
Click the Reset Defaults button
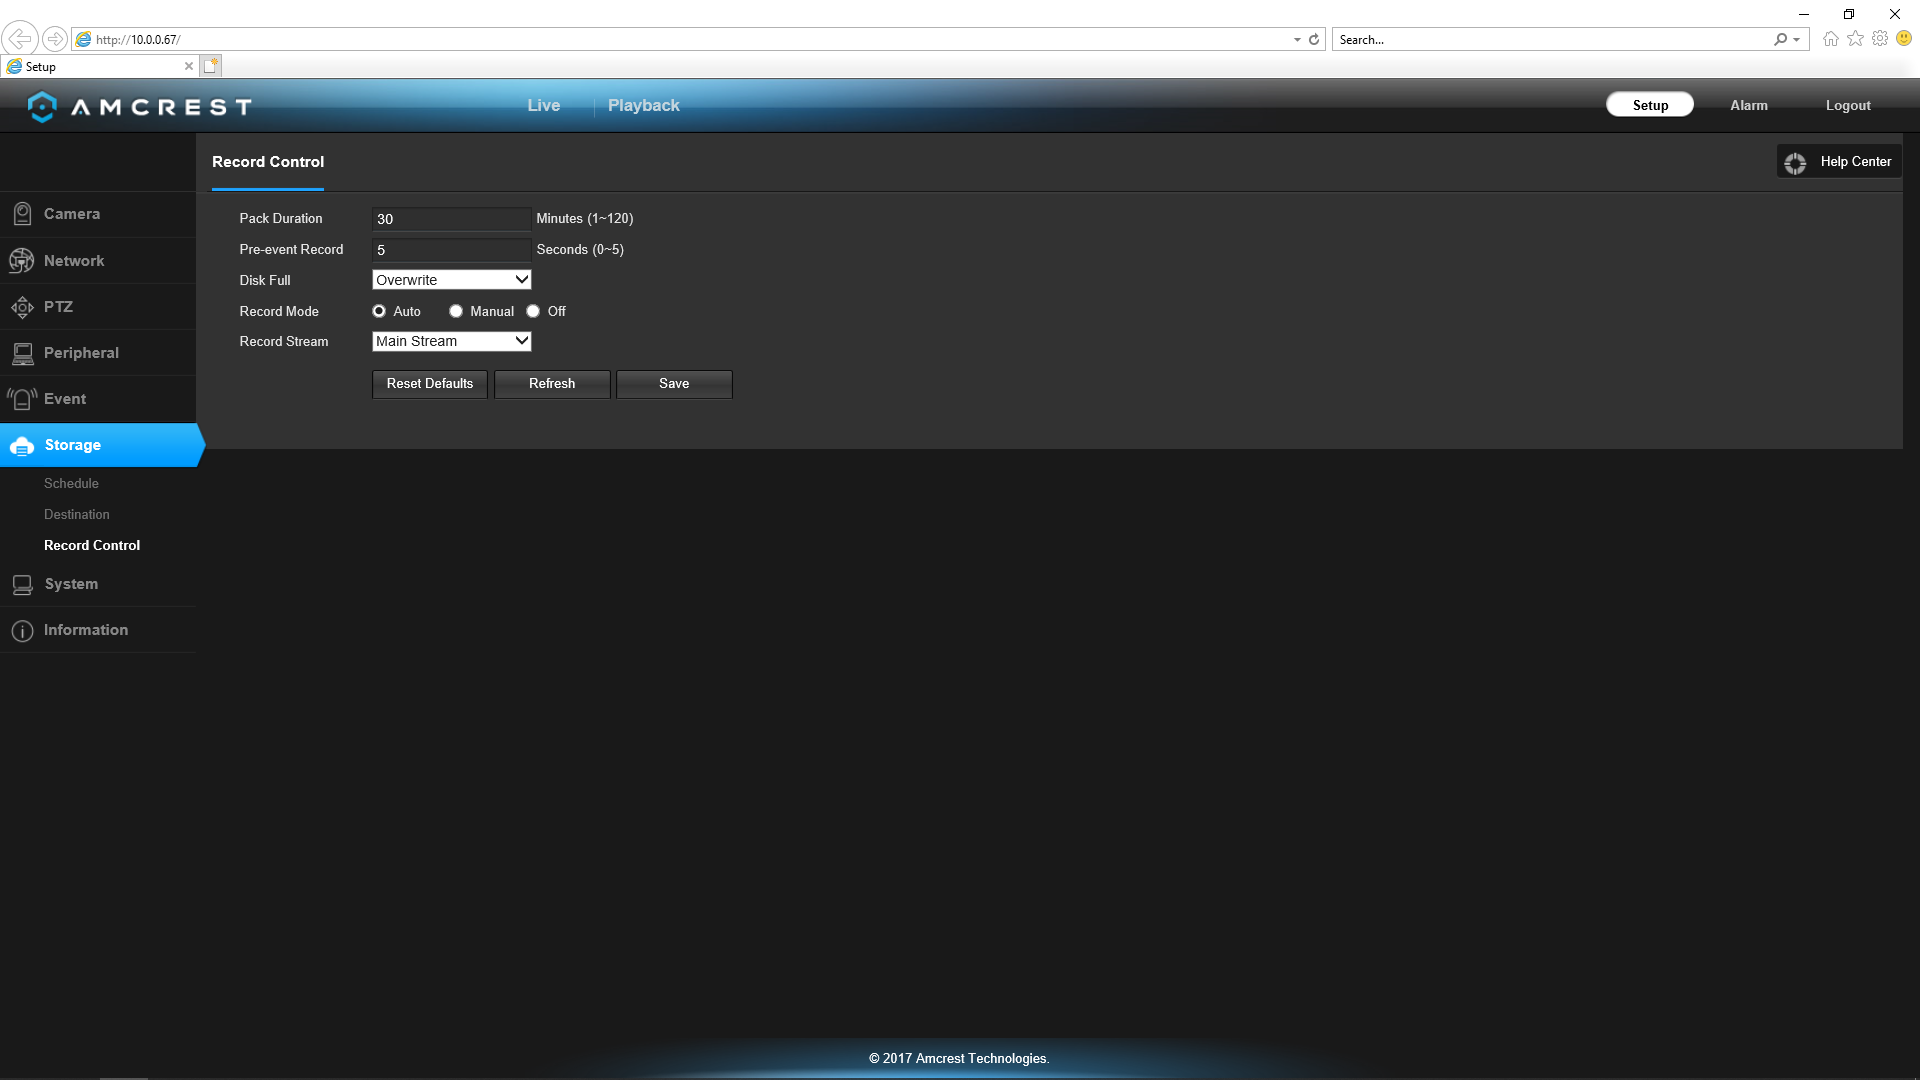click(x=430, y=384)
